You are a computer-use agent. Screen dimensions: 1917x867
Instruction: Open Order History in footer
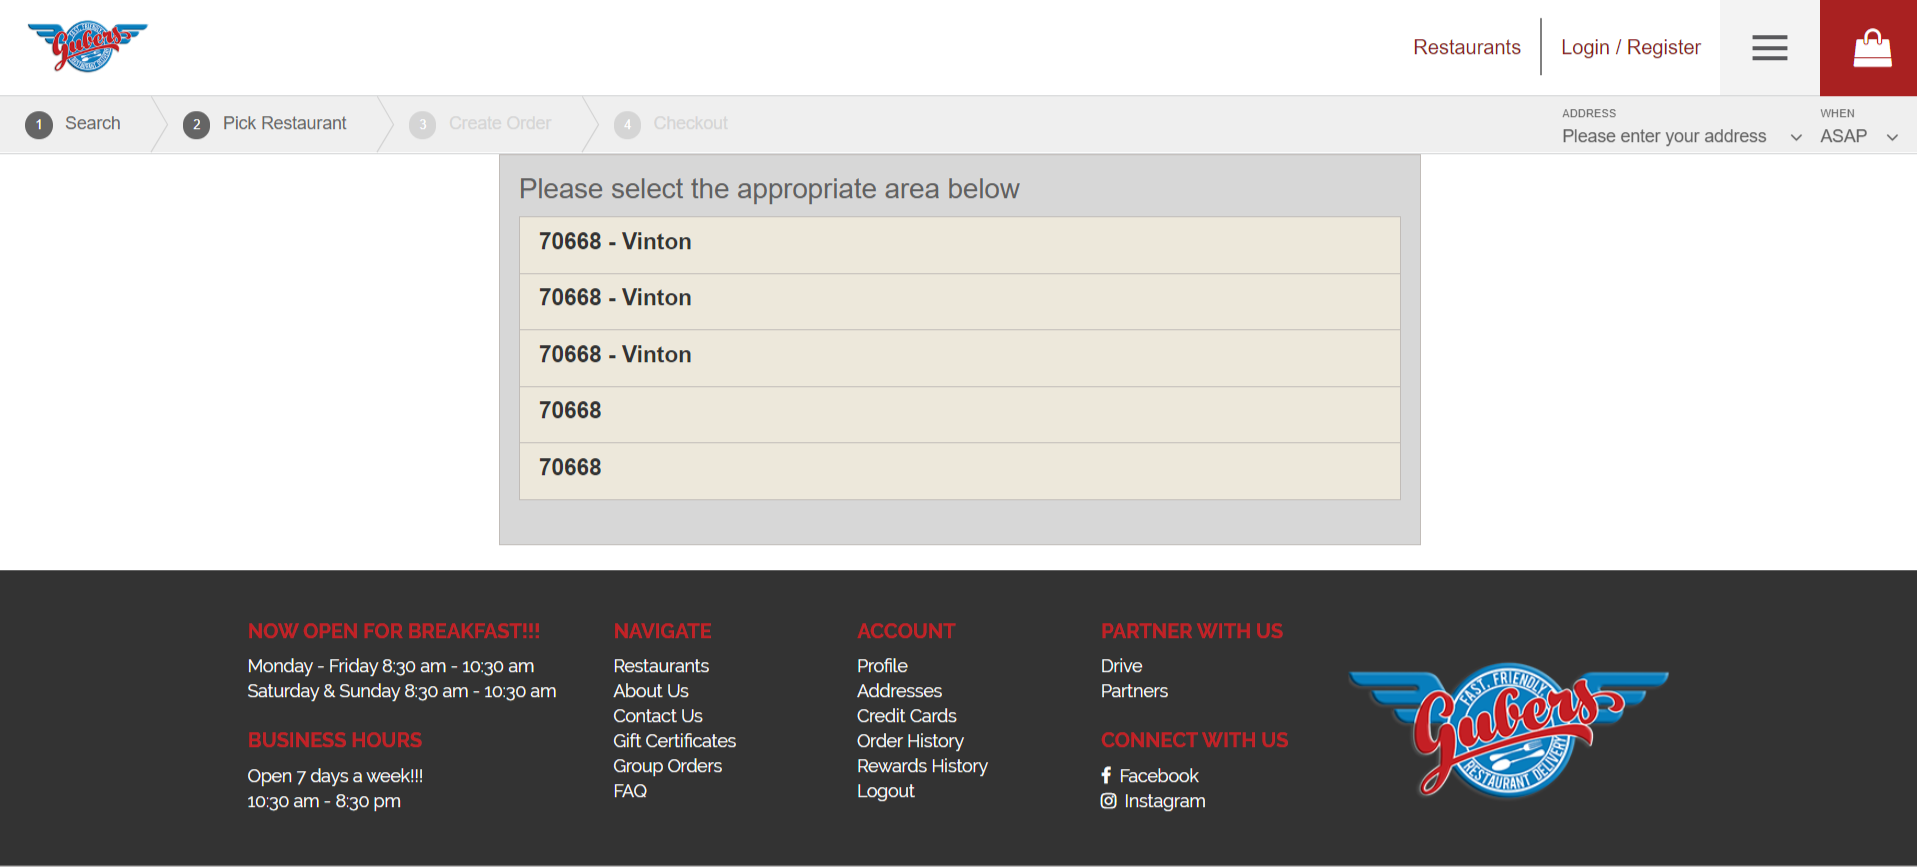tap(910, 741)
